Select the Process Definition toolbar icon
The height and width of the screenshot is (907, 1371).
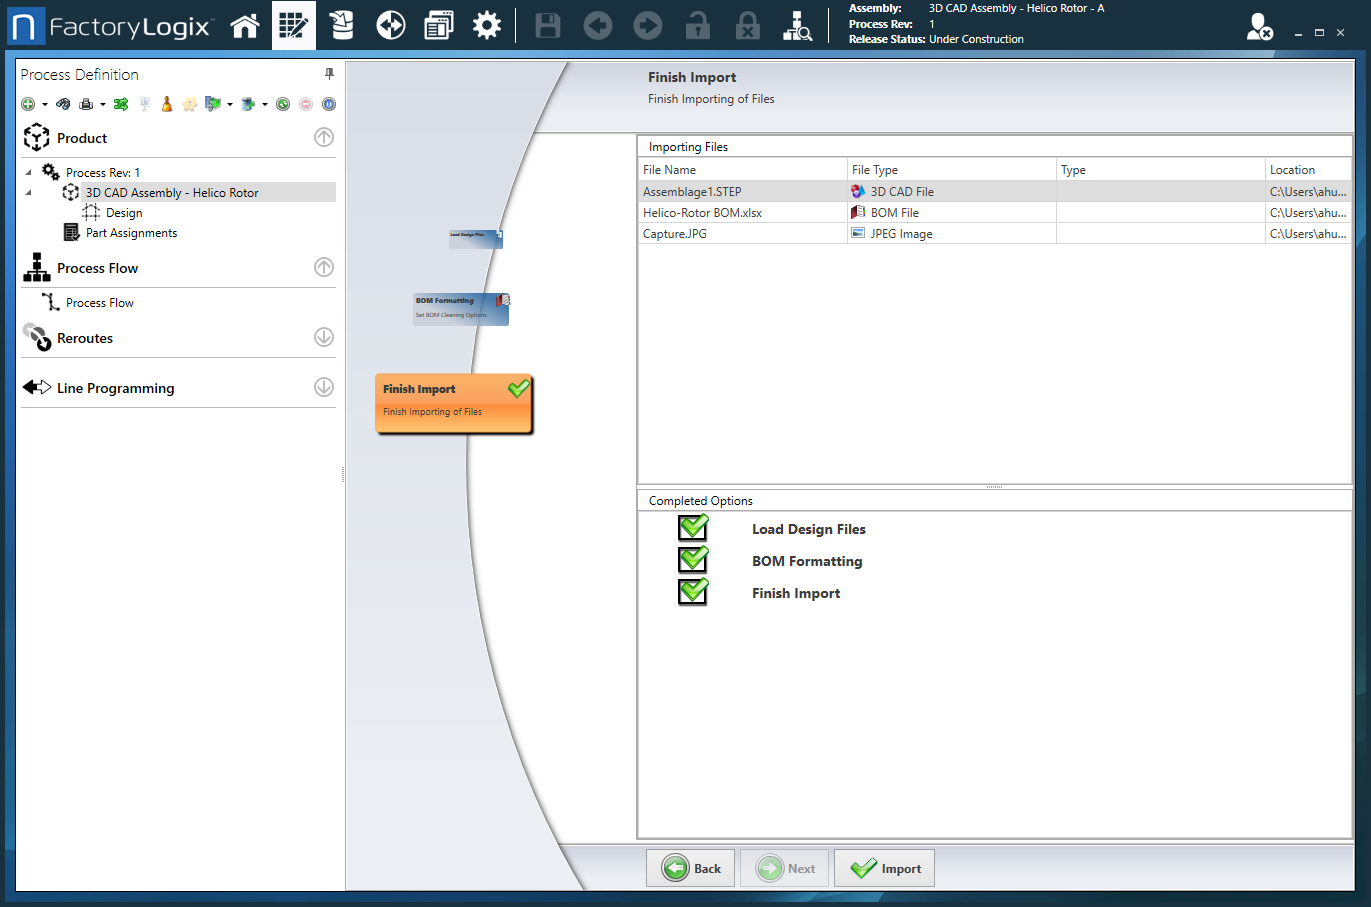tap(293, 25)
